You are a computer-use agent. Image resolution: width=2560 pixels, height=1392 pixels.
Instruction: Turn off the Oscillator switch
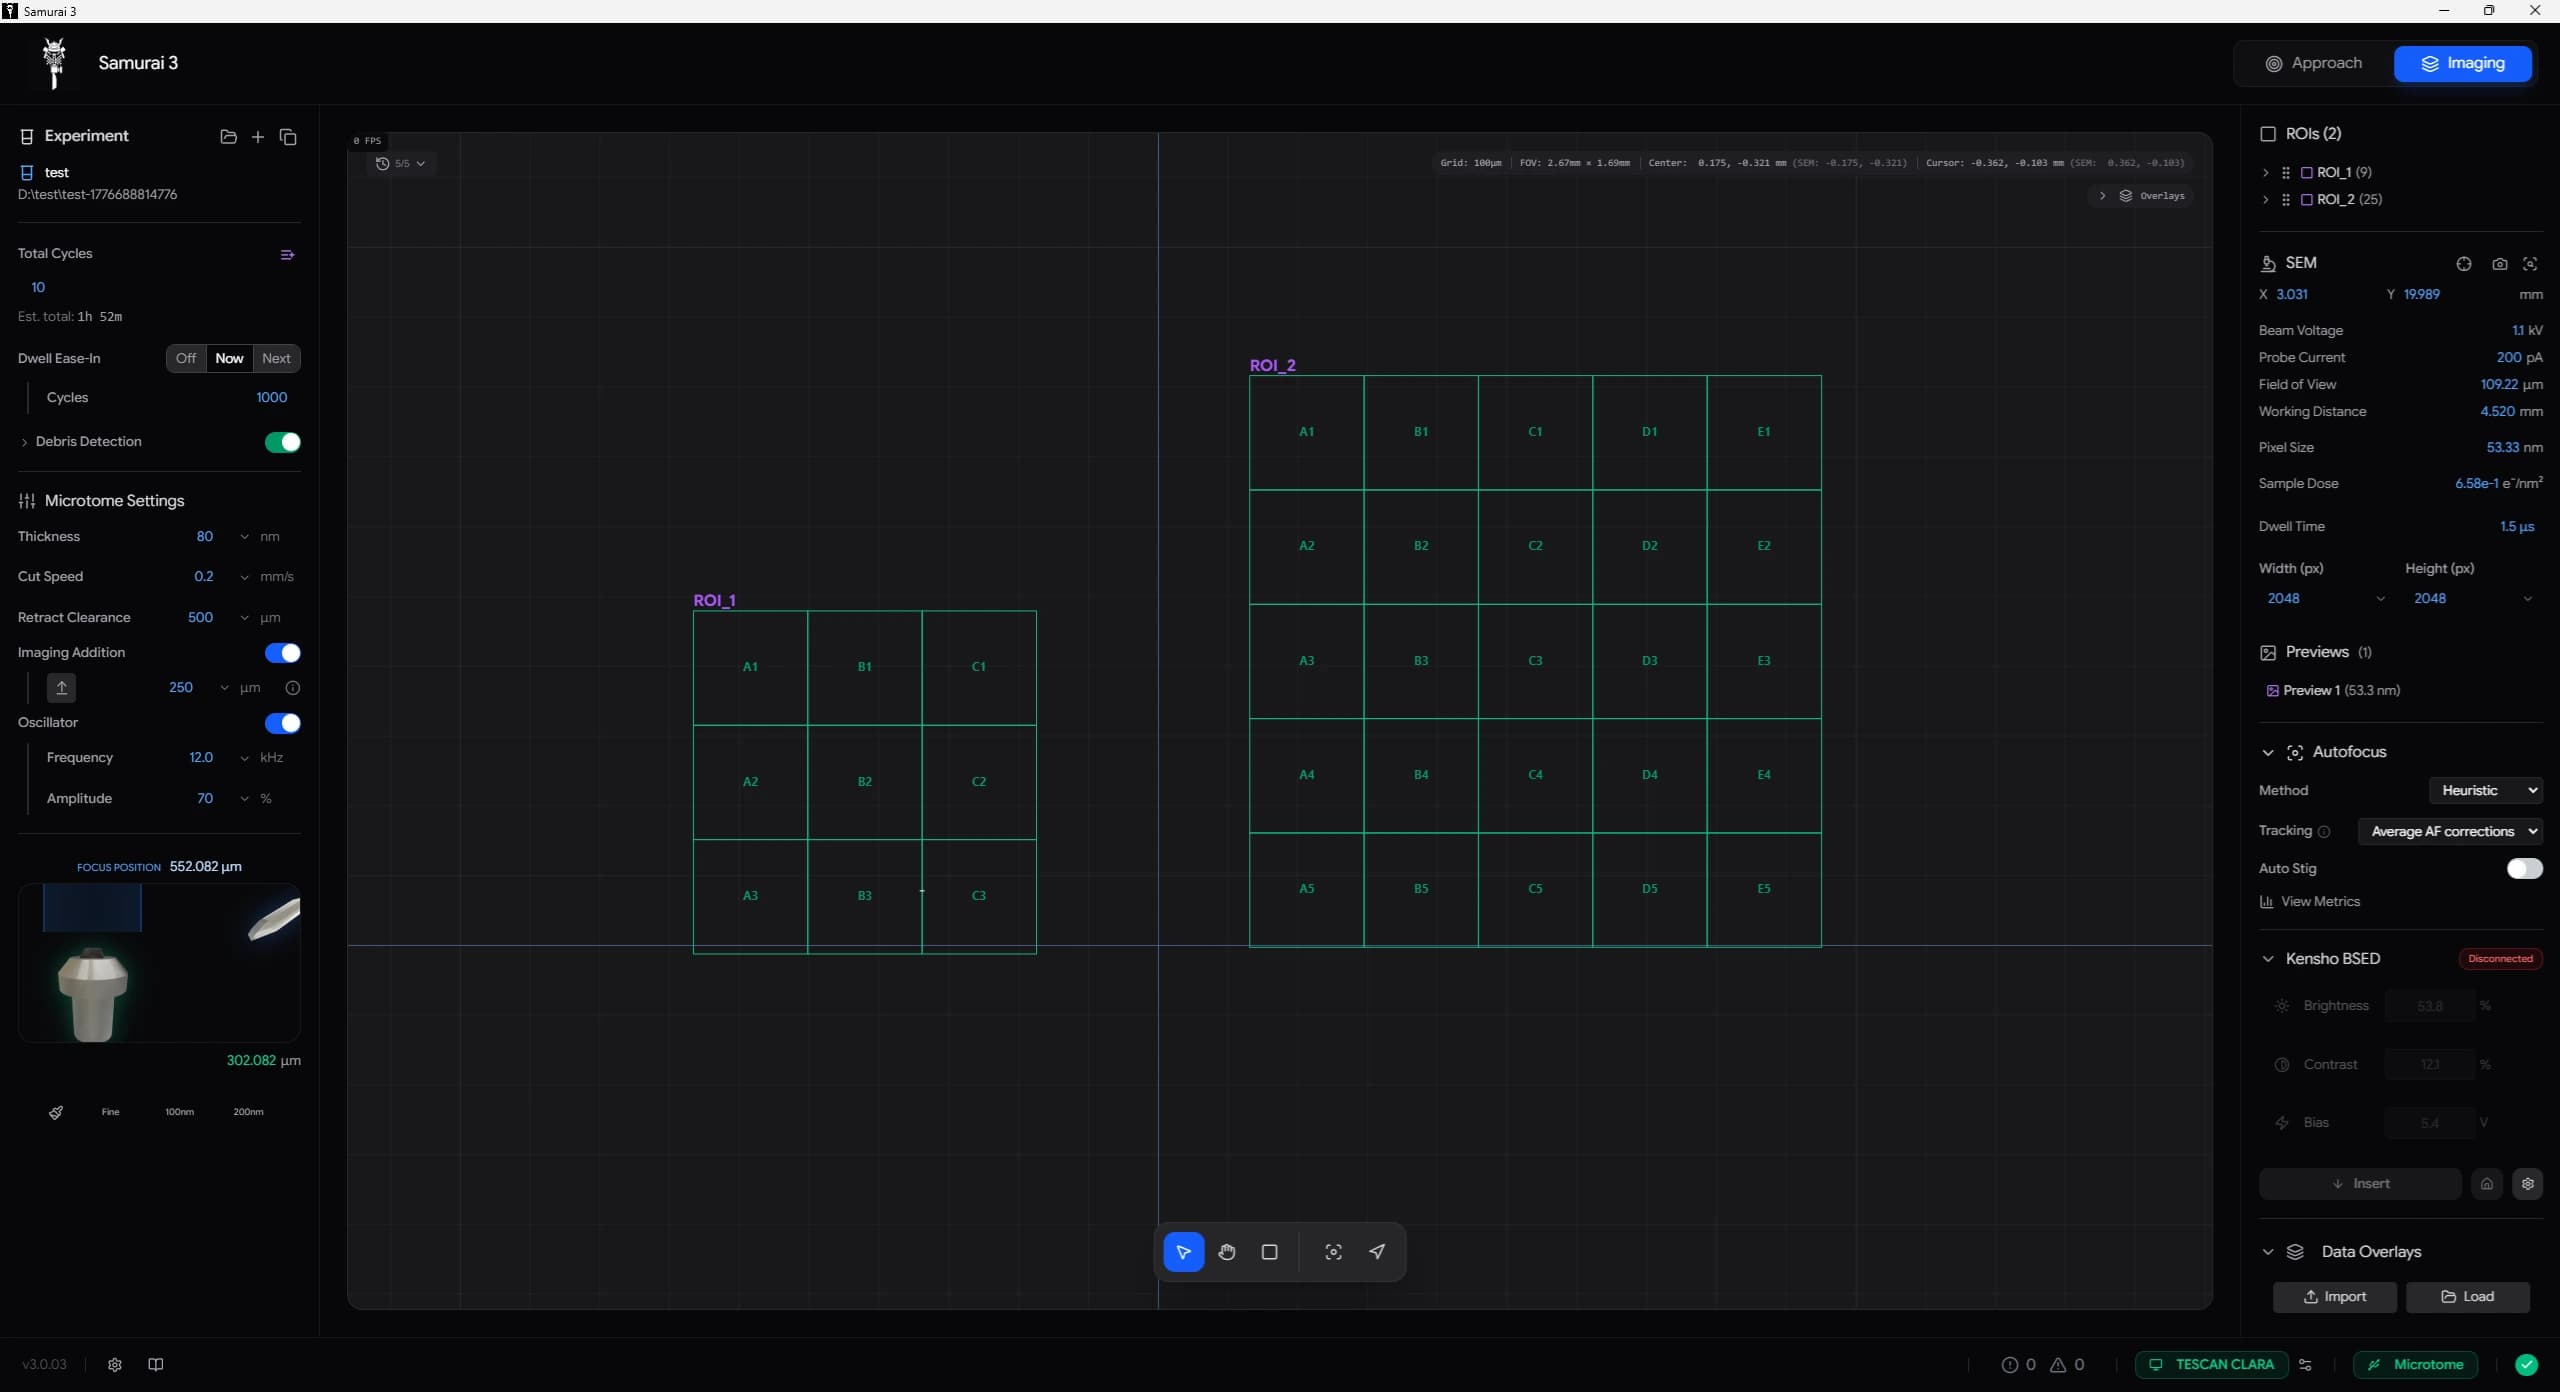tap(282, 723)
